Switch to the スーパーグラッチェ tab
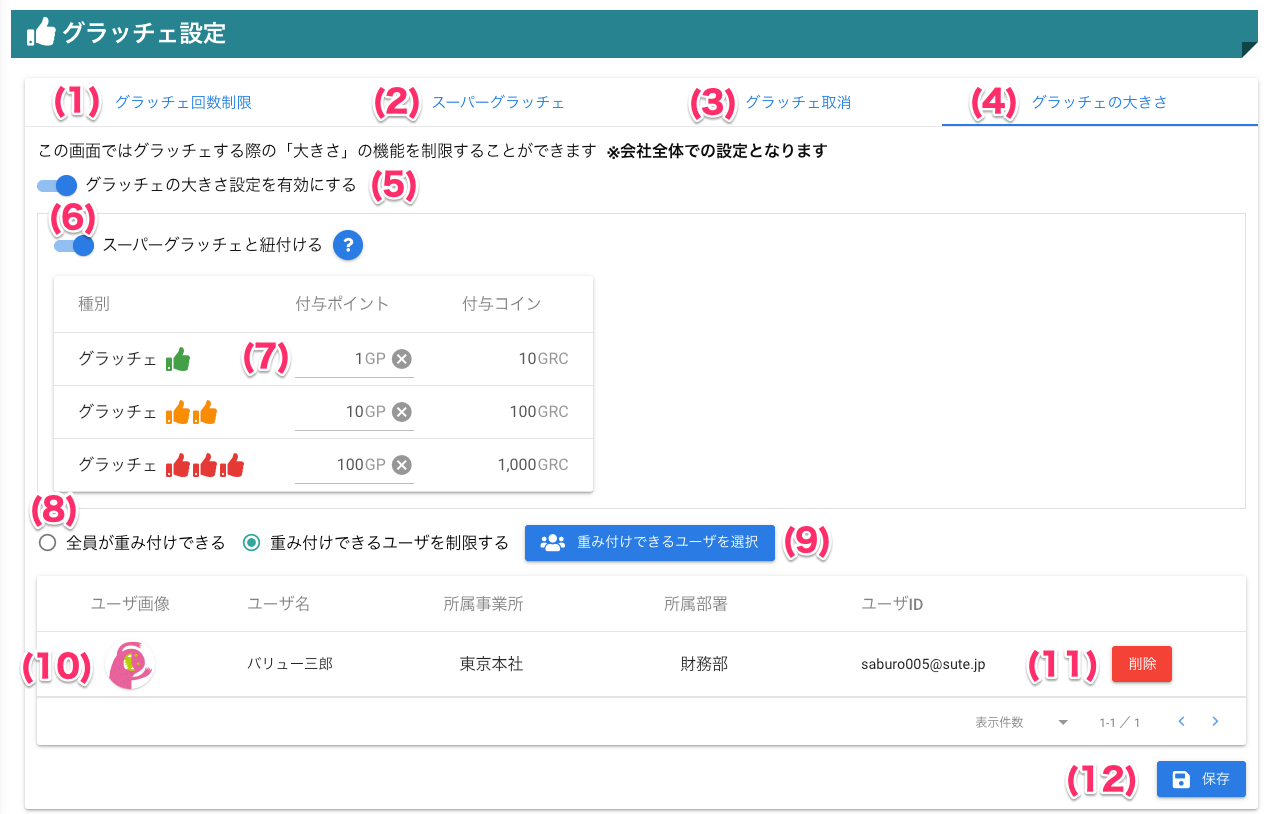Screen dimensions: 1272x814 point(498,102)
